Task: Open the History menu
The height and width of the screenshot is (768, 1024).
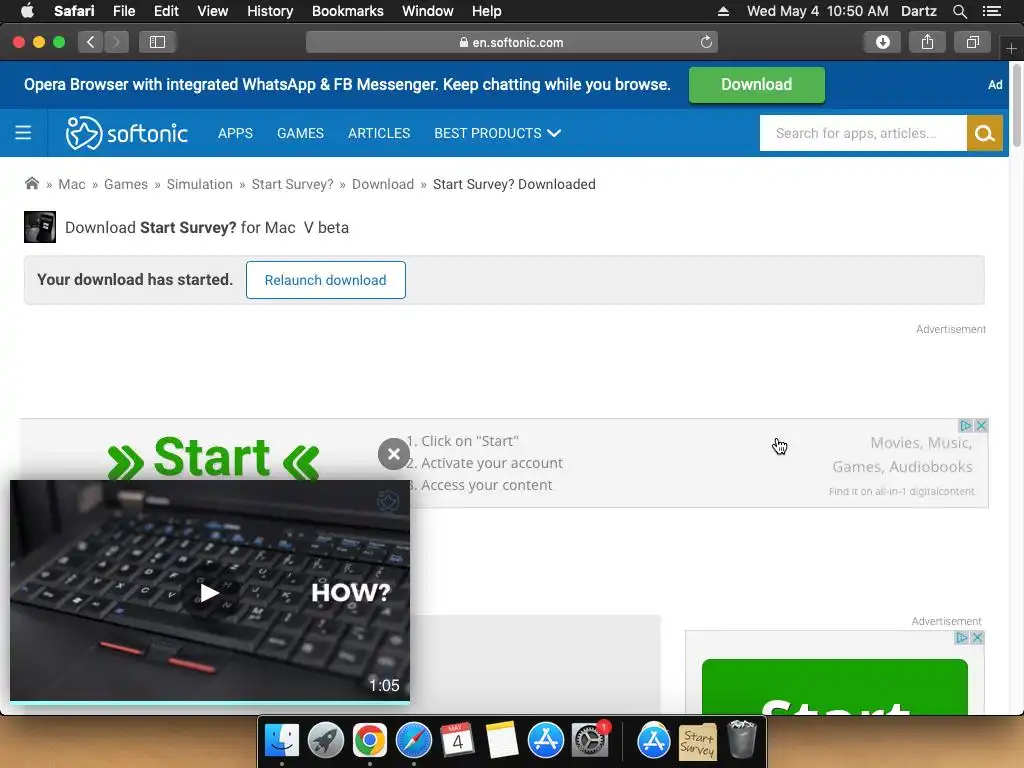Action: pos(270,11)
